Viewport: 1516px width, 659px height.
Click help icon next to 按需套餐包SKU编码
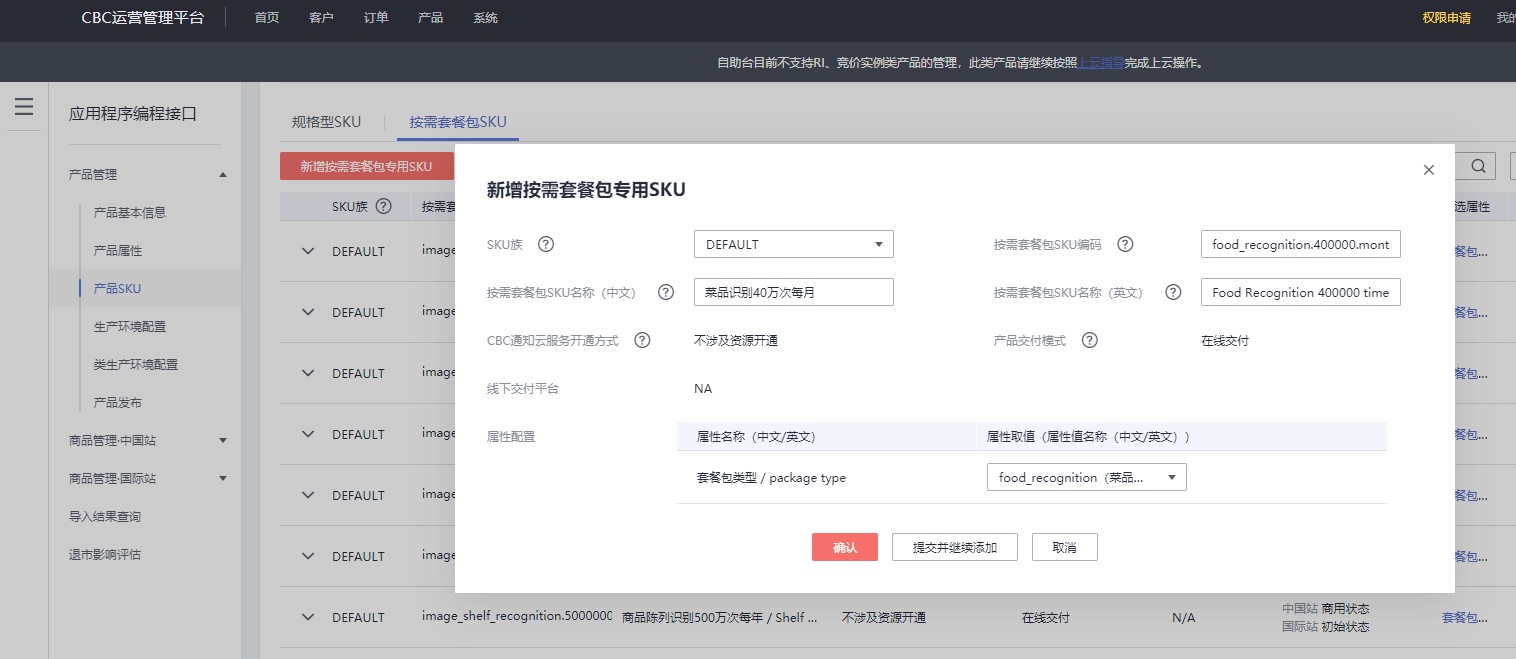click(1125, 244)
